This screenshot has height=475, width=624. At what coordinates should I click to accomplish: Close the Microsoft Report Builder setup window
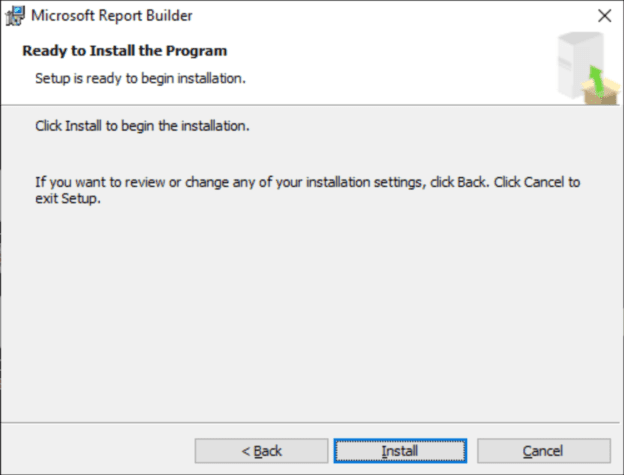pyautogui.click(x=603, y=16)
